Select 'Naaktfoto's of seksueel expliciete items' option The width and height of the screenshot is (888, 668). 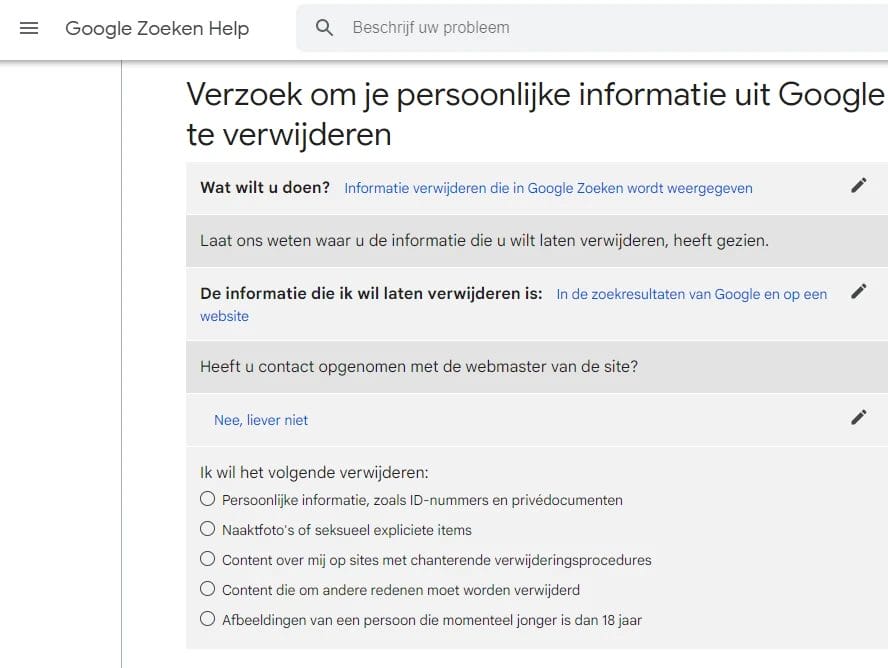(208, 529)
